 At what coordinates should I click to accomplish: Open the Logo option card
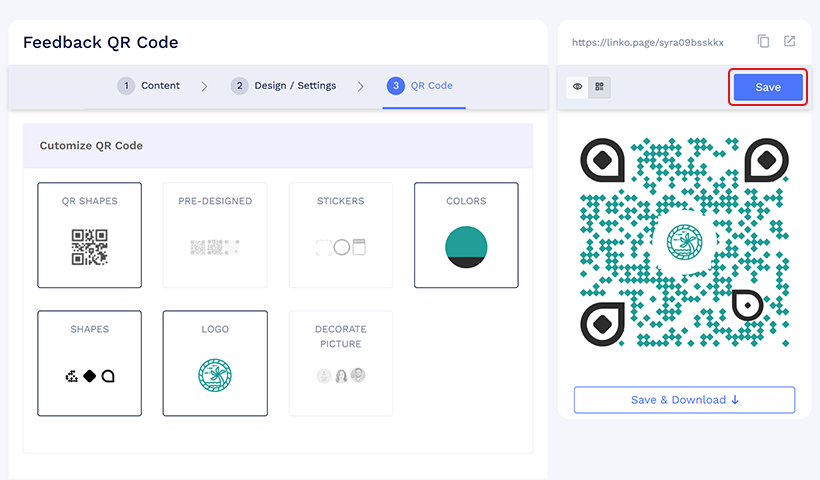click(215, 362)
